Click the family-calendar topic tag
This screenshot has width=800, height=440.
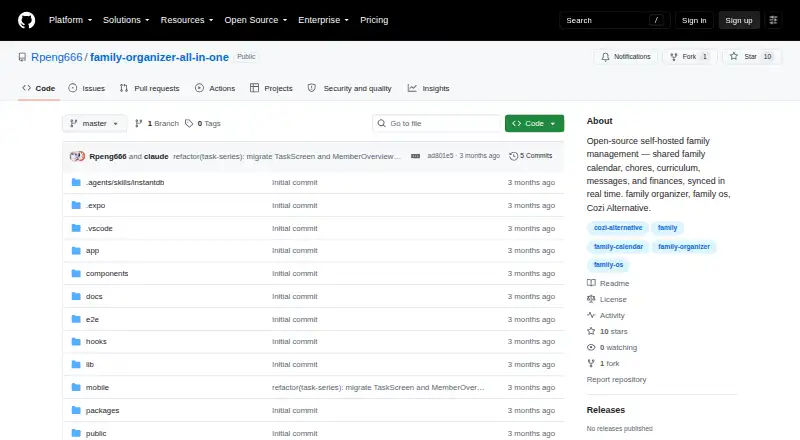[618, 247]
